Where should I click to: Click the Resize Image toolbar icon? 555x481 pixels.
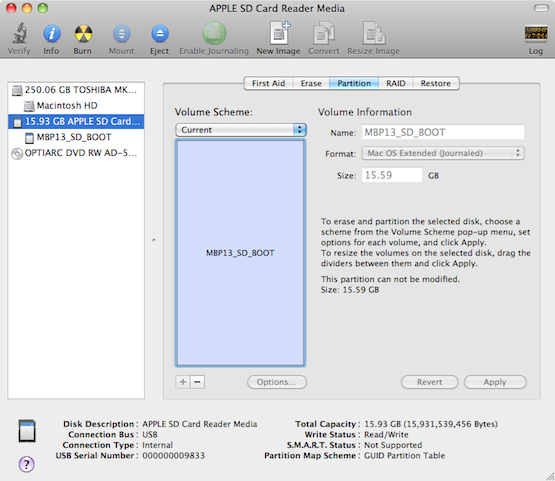(x=374, y=33)
